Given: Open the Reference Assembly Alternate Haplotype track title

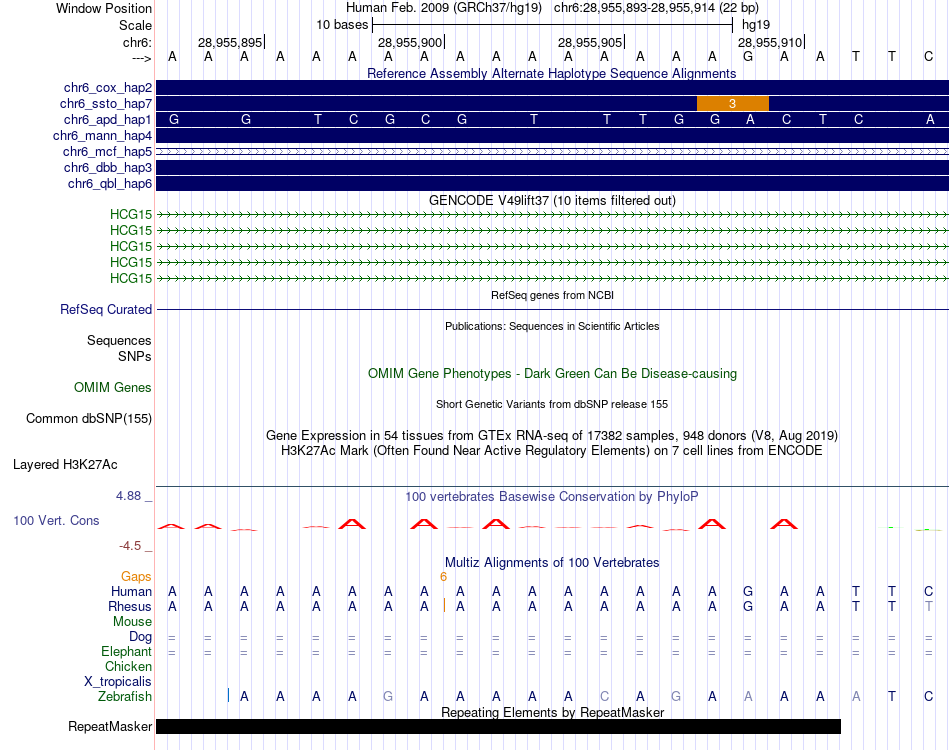Looking at the screenshot, I should coord(551,73).
